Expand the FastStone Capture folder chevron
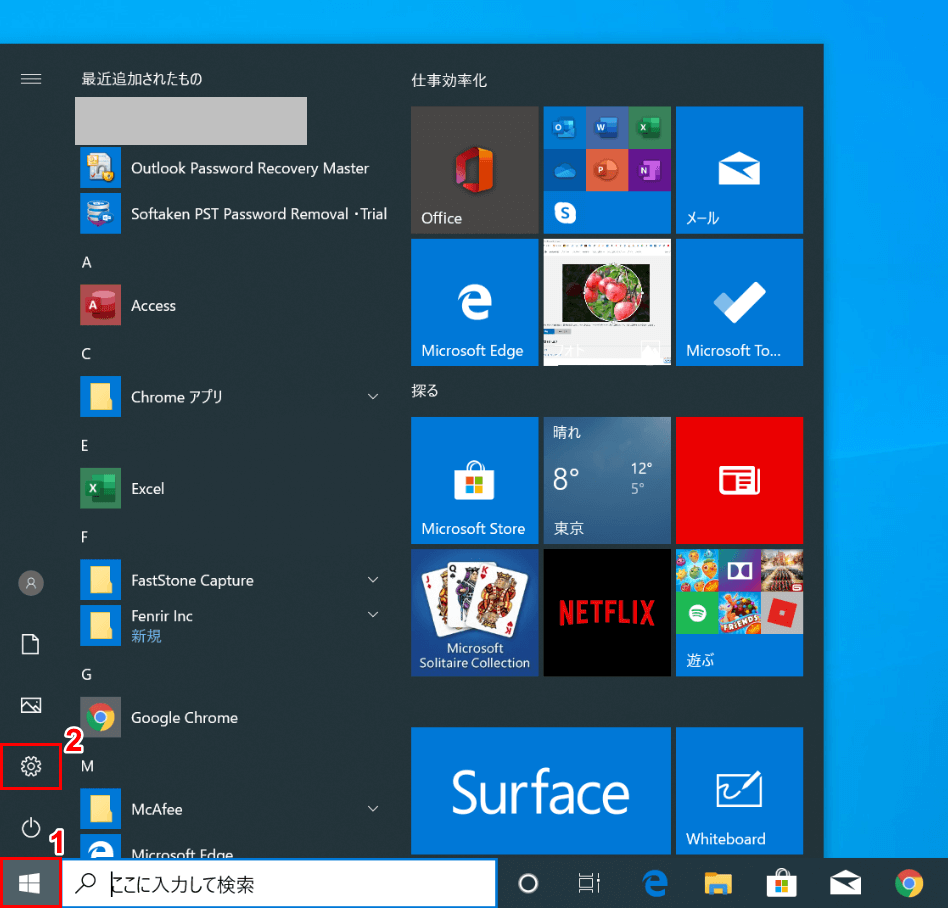The width and height of the screenshot is (948, 908). 373,580
